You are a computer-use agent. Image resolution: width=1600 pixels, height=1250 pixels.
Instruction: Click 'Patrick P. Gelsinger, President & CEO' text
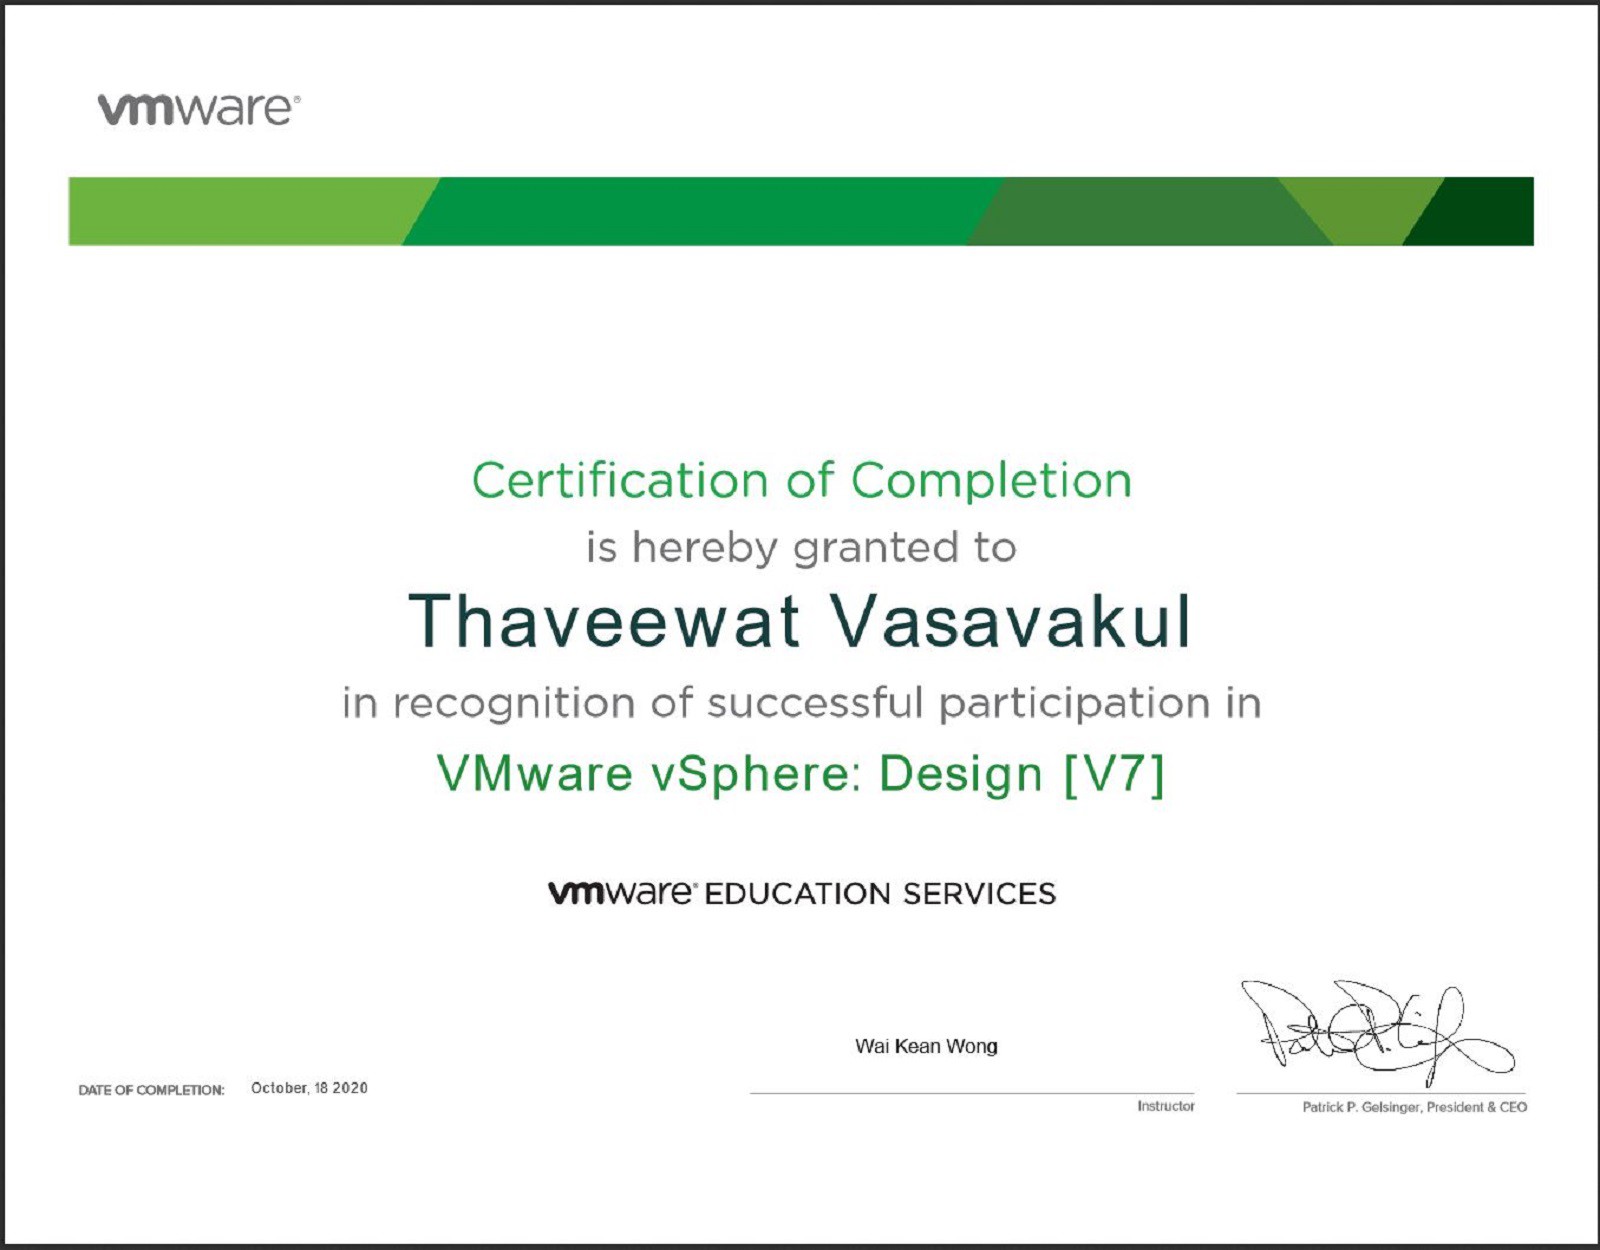(1414, 1107)
